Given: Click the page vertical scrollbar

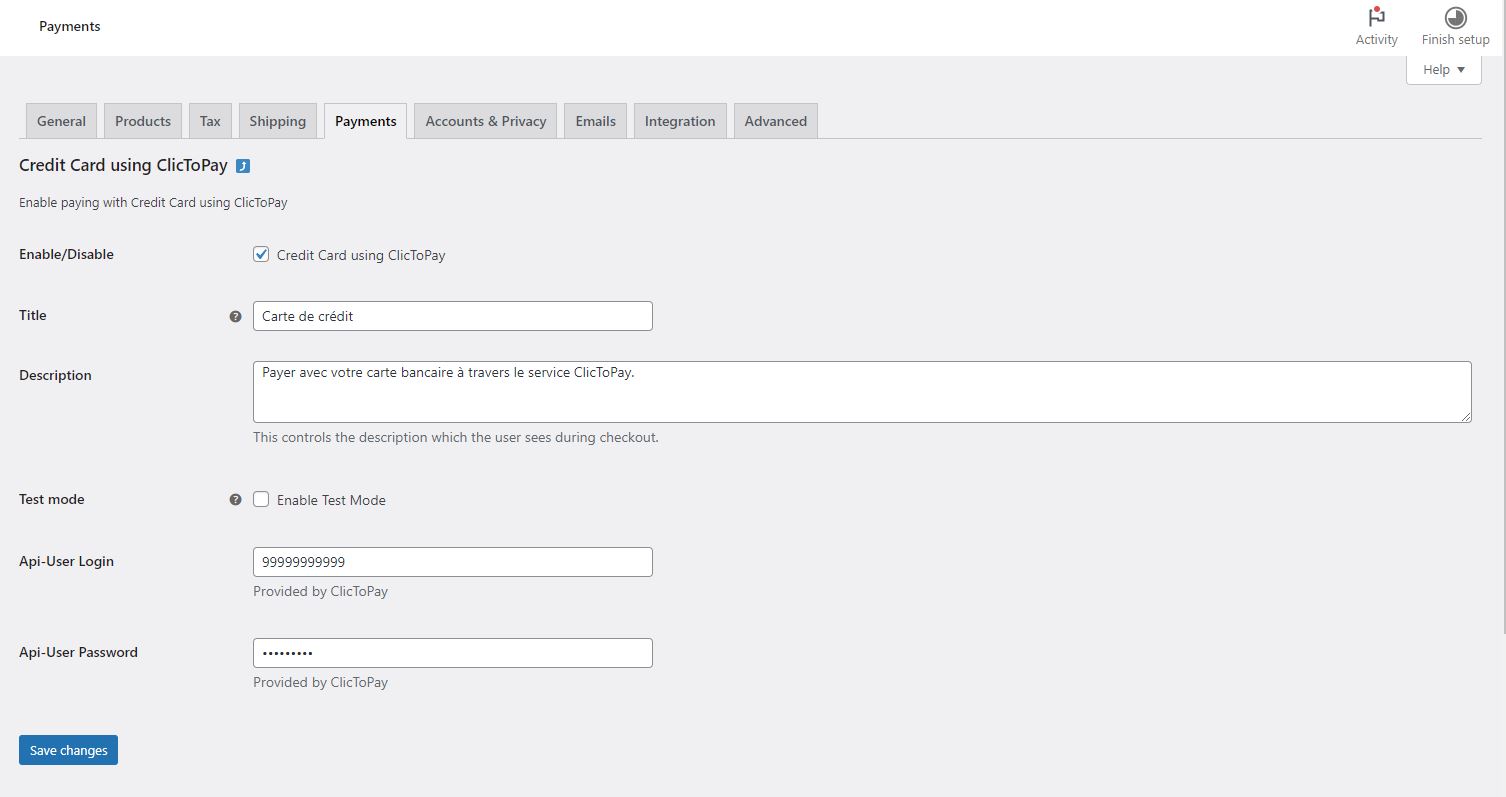Looking at the screenshot, I should (x=1502, y=316).
